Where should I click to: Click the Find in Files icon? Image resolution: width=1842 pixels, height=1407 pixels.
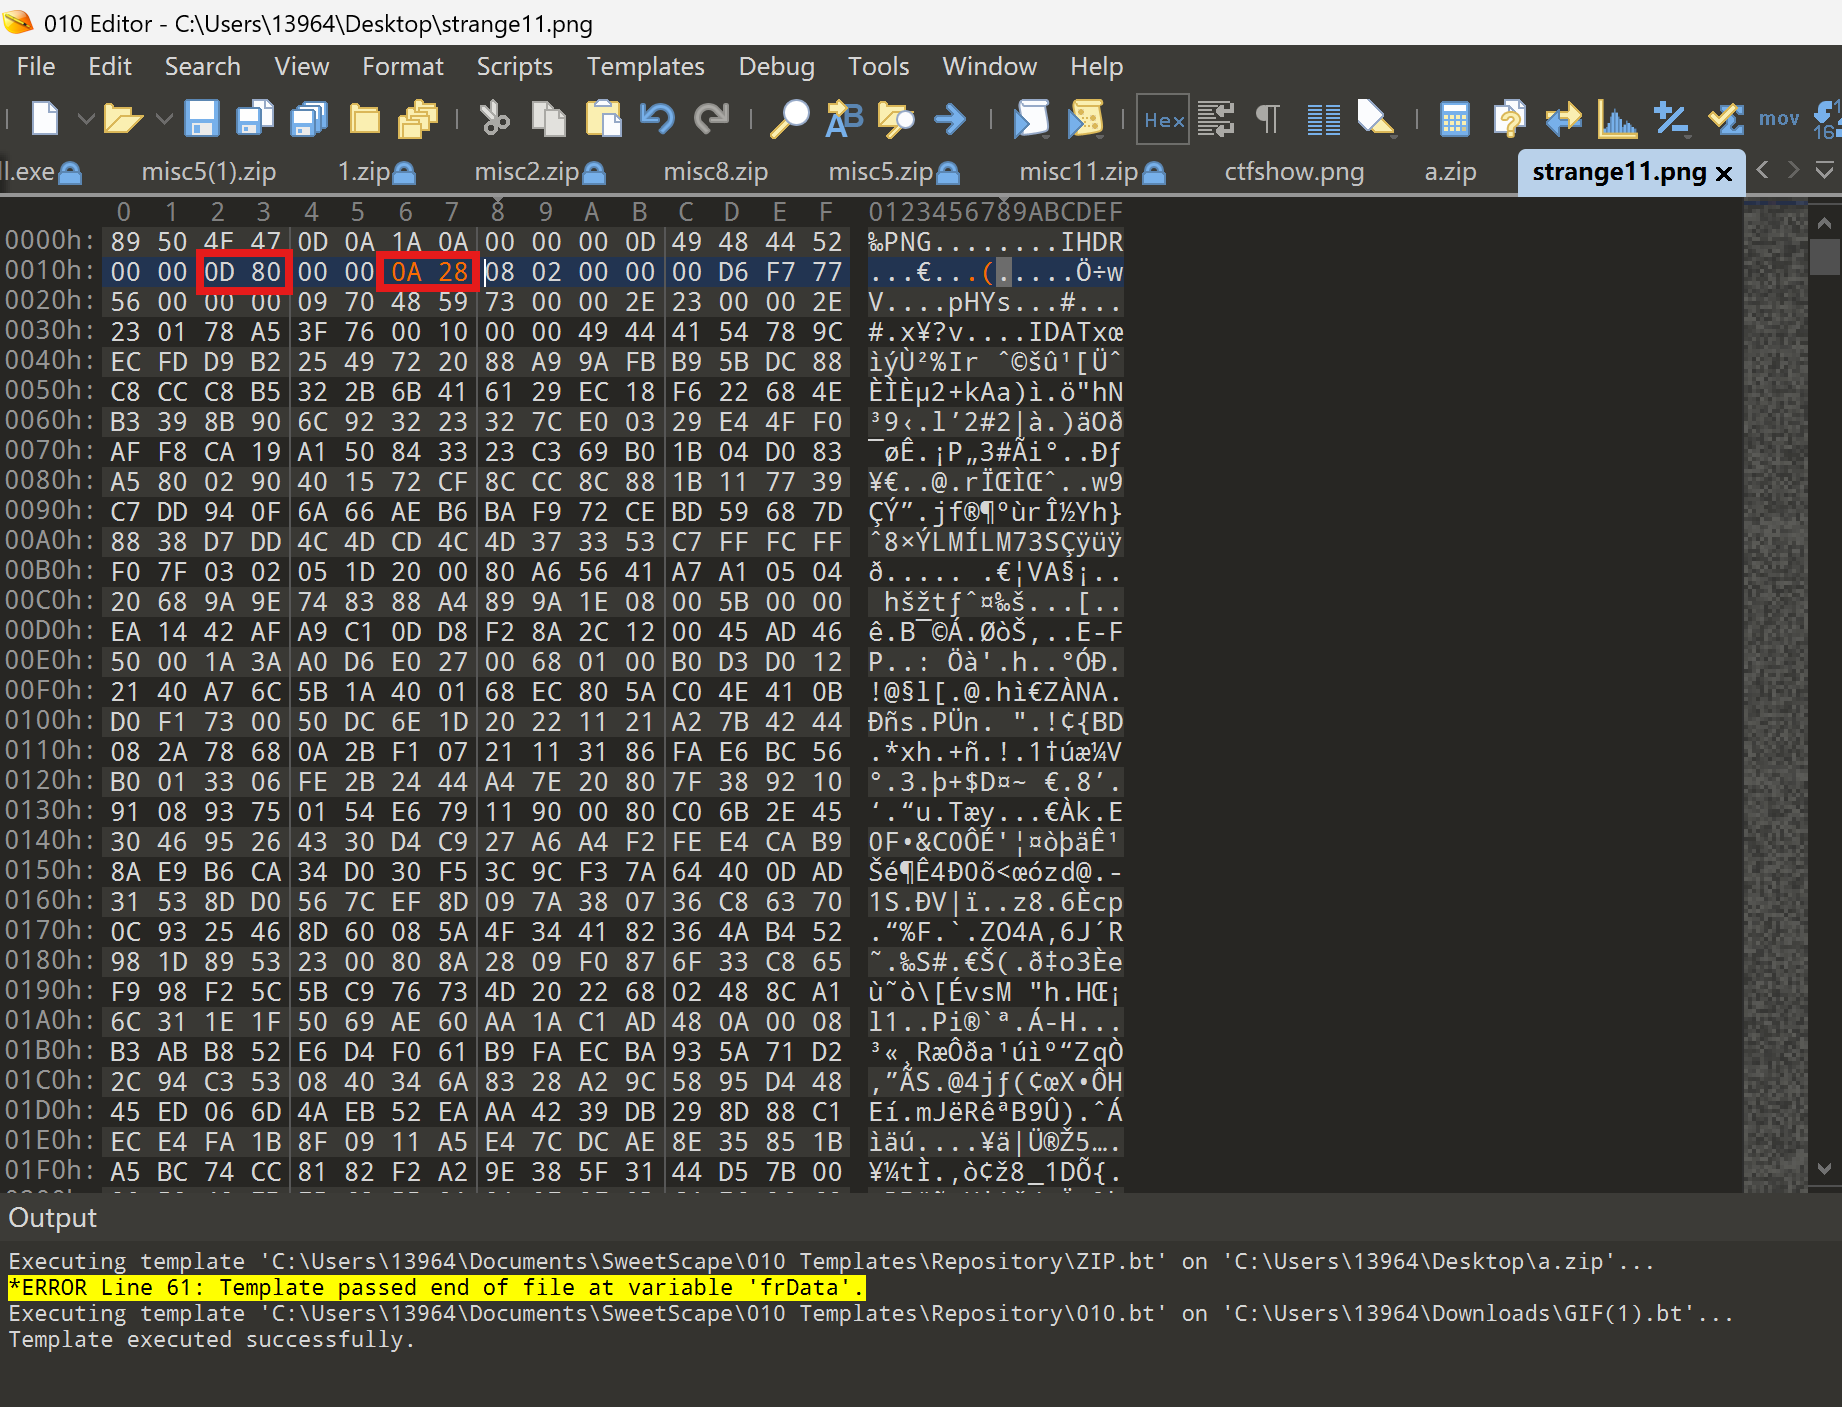point(896,119)
